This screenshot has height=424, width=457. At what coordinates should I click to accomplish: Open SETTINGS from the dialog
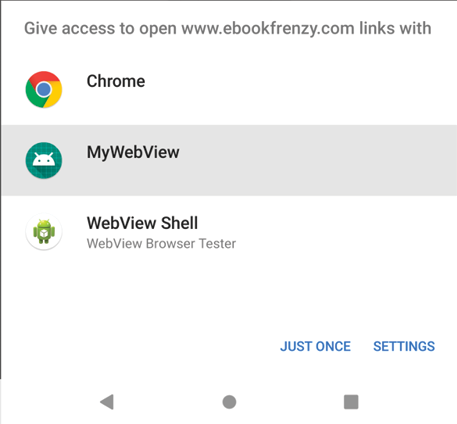tap(404, 346)
